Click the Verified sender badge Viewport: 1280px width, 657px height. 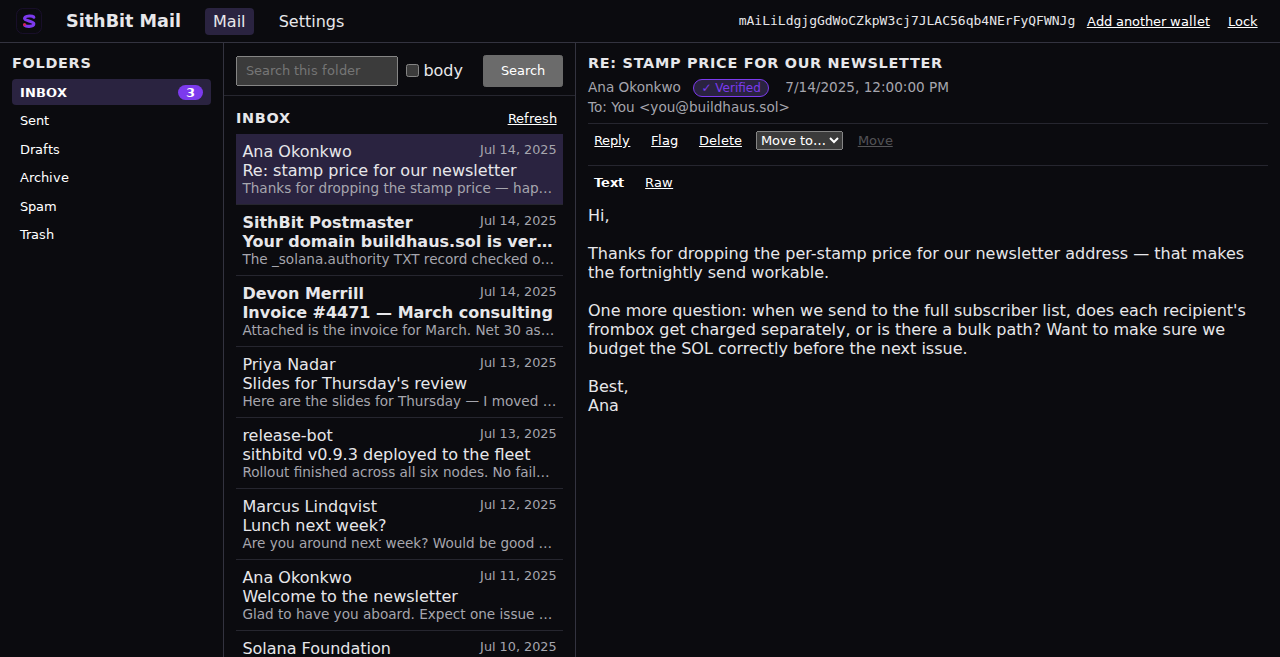[x=731, y=88]
